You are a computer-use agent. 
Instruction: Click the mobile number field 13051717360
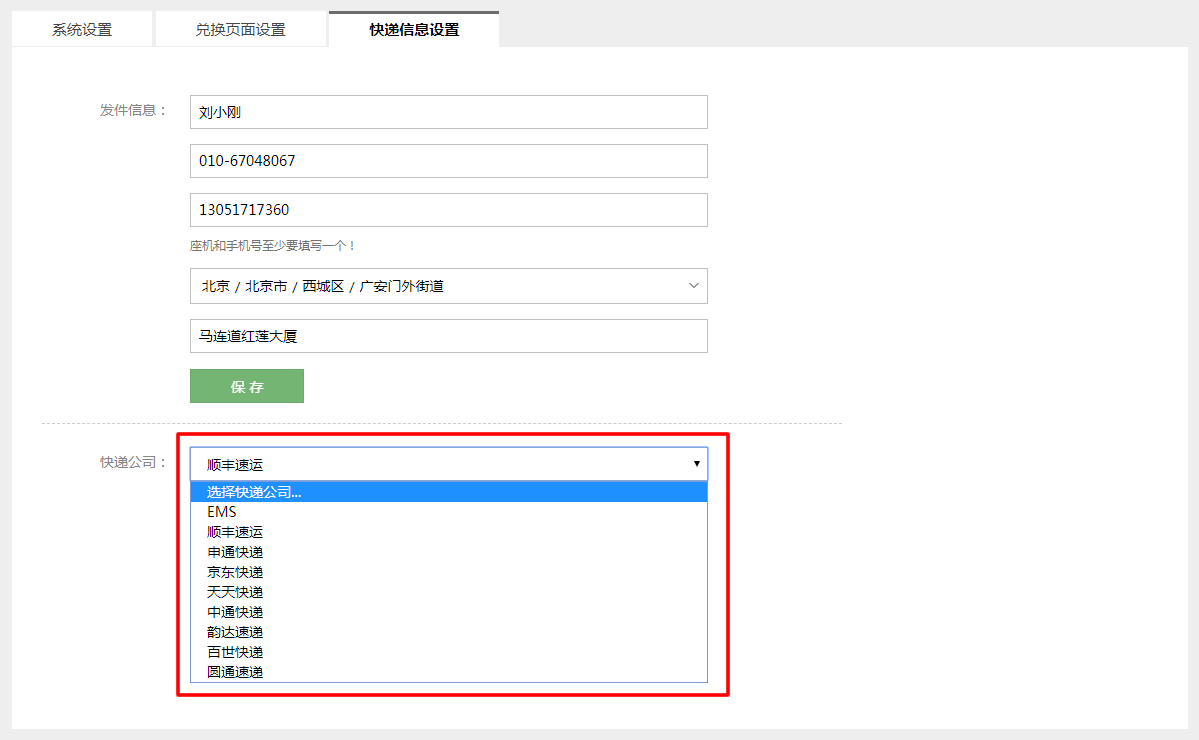click(x=449, y=210)
